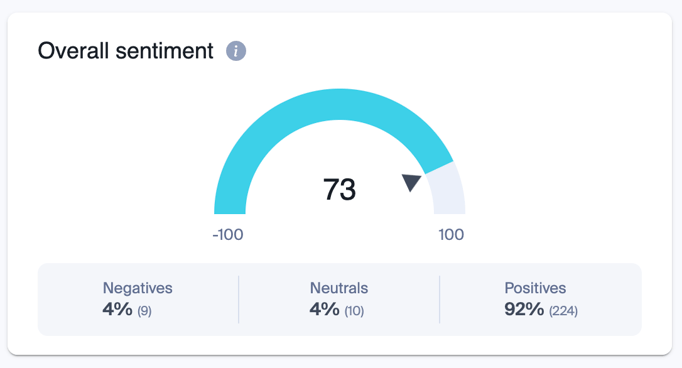Click the Overall sentiment heading
682x368 pixels.
pyautogui.click(x=126, y=51)
